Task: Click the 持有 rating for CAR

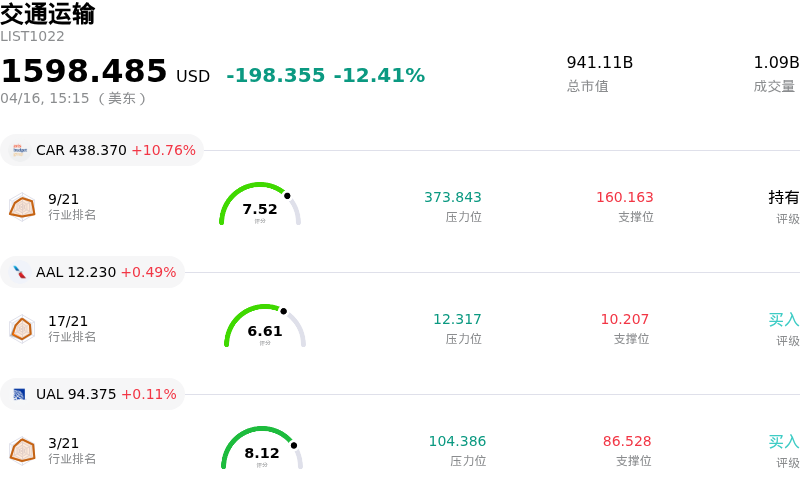Action: [x=784, y=197]
